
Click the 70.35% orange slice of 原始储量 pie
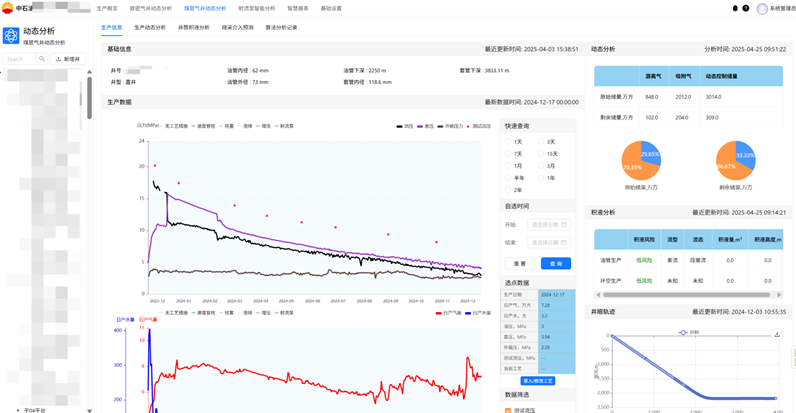click(634, 166)
